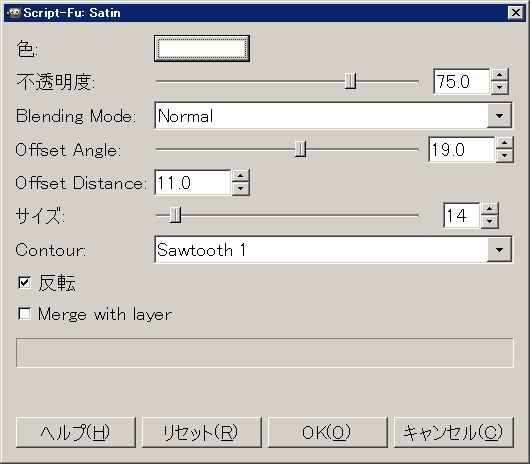
Task: Click the リセット(R) button
Action: point(202,432)
